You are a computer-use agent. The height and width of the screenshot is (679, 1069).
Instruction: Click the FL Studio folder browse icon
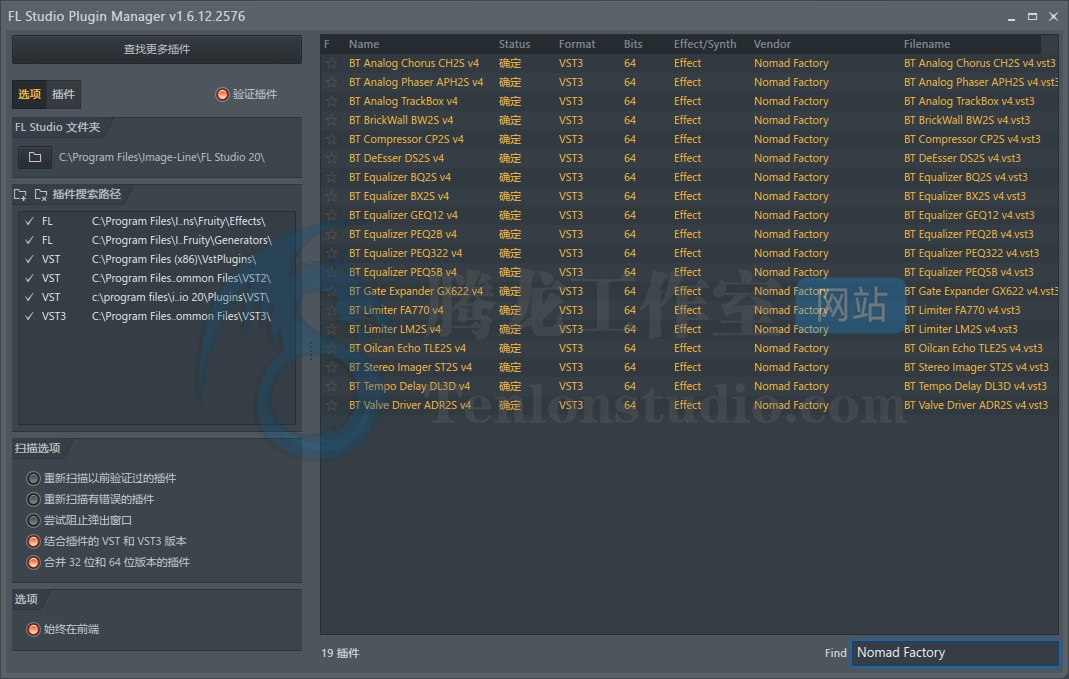tap(35, 157)
